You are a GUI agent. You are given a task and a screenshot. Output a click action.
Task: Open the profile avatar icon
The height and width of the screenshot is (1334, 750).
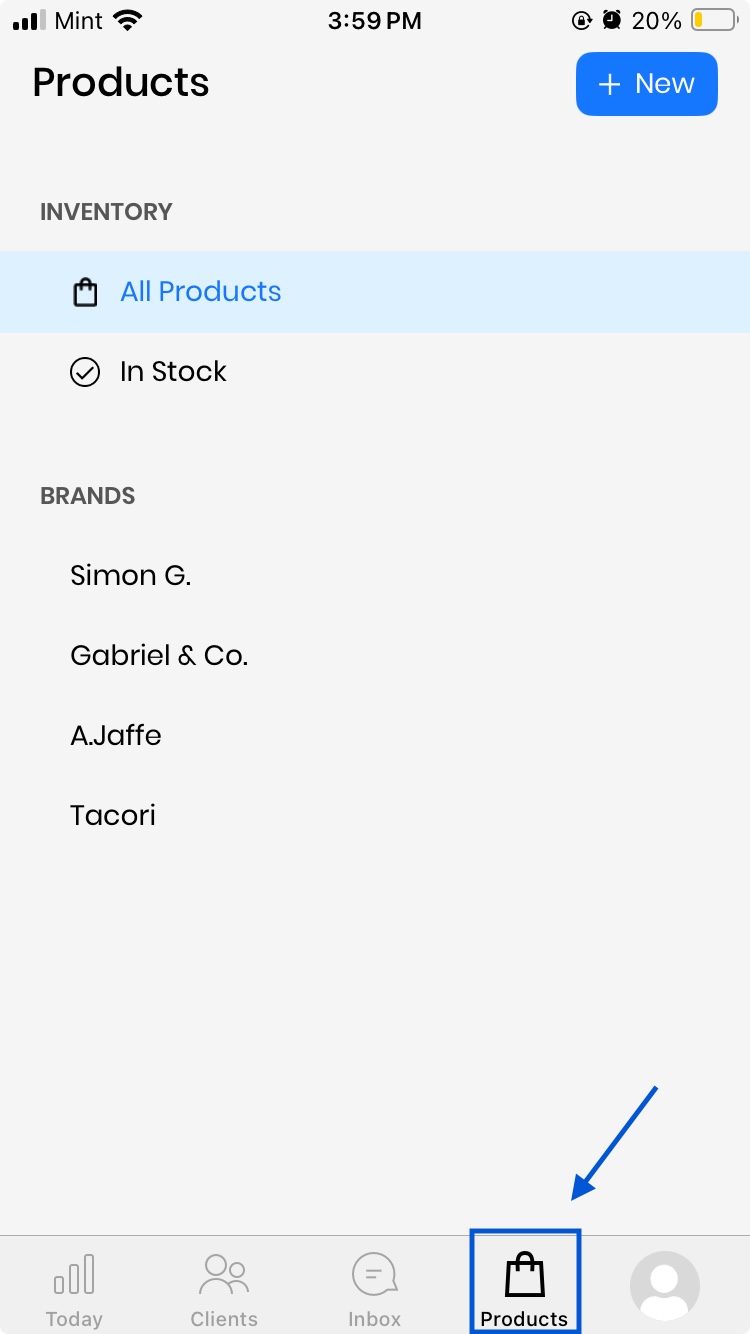coord(665,1286)
